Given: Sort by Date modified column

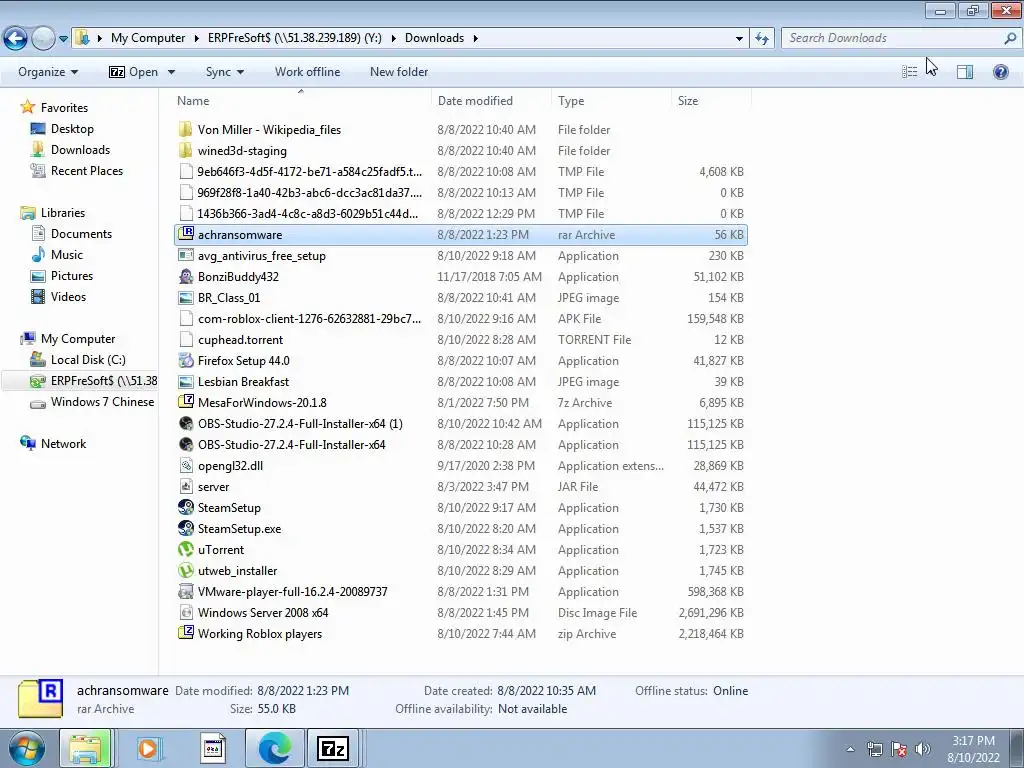Looking at the screenshot, I should point(475,101).
